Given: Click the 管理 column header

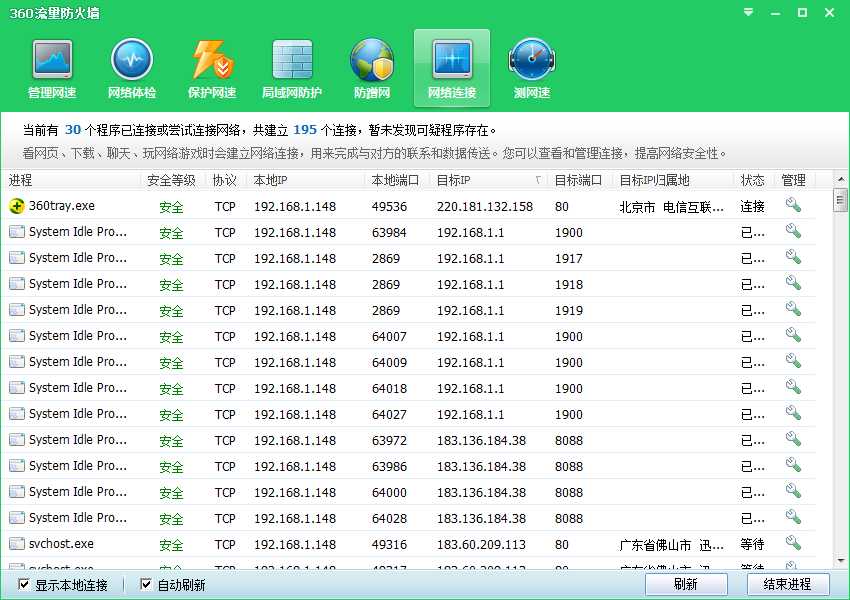Looking at the screenshot, I should [x=794, y=180].
